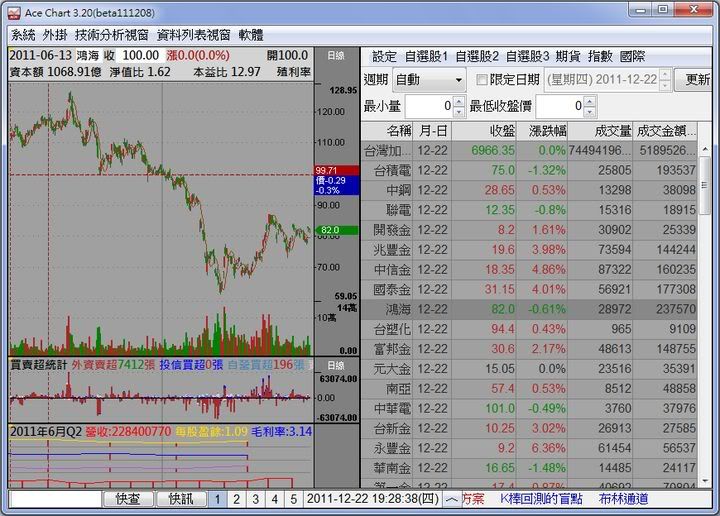Click the 快查 button
This screenshot has height=516, width=720.
point(128,499)
